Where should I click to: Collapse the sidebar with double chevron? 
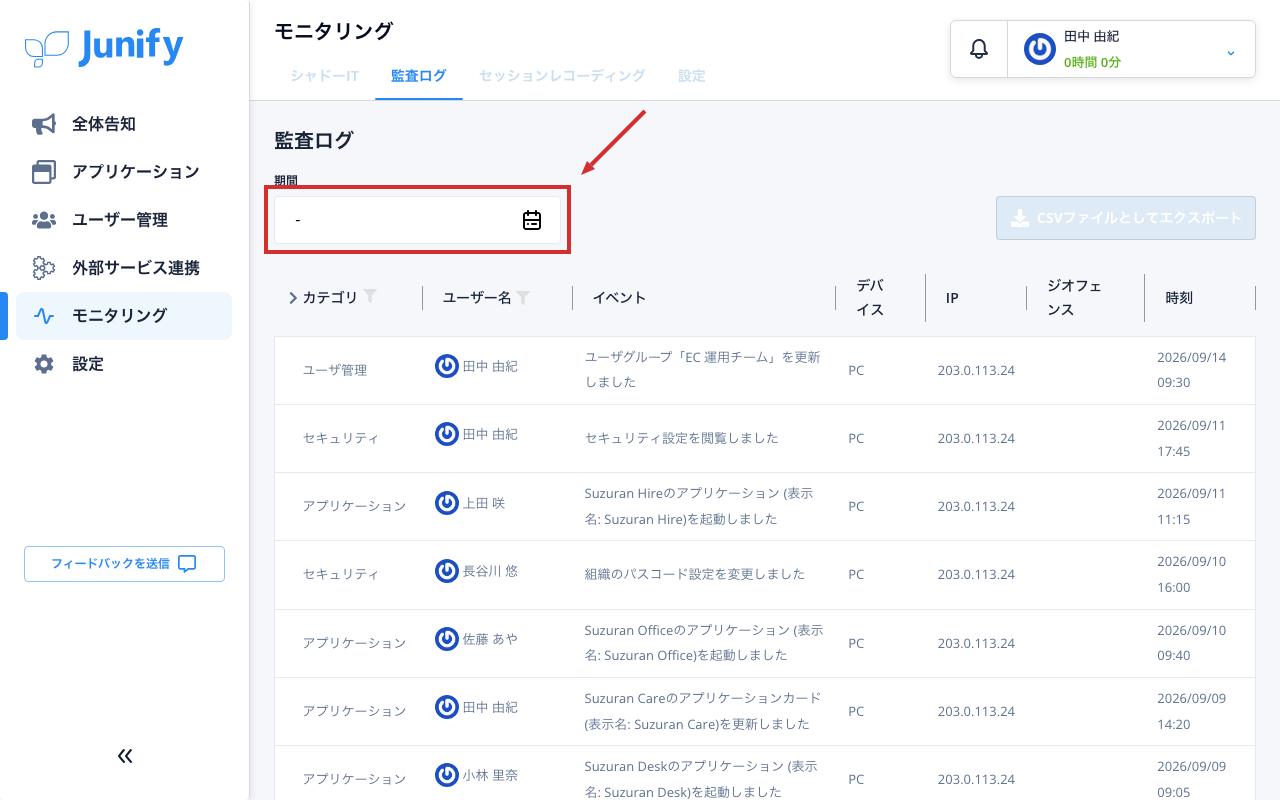125,756
